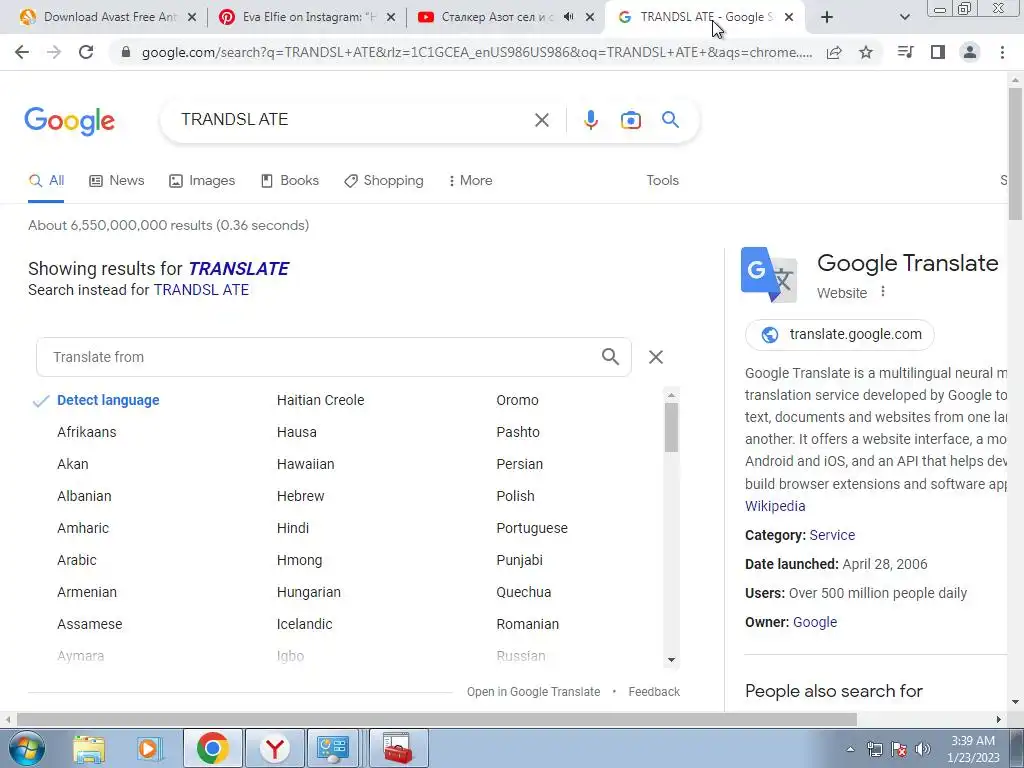Image resolution: width=1024 pixels, height=768 pixels.
Task: Choose Afrikaans from language list
Action: (86, 432)
